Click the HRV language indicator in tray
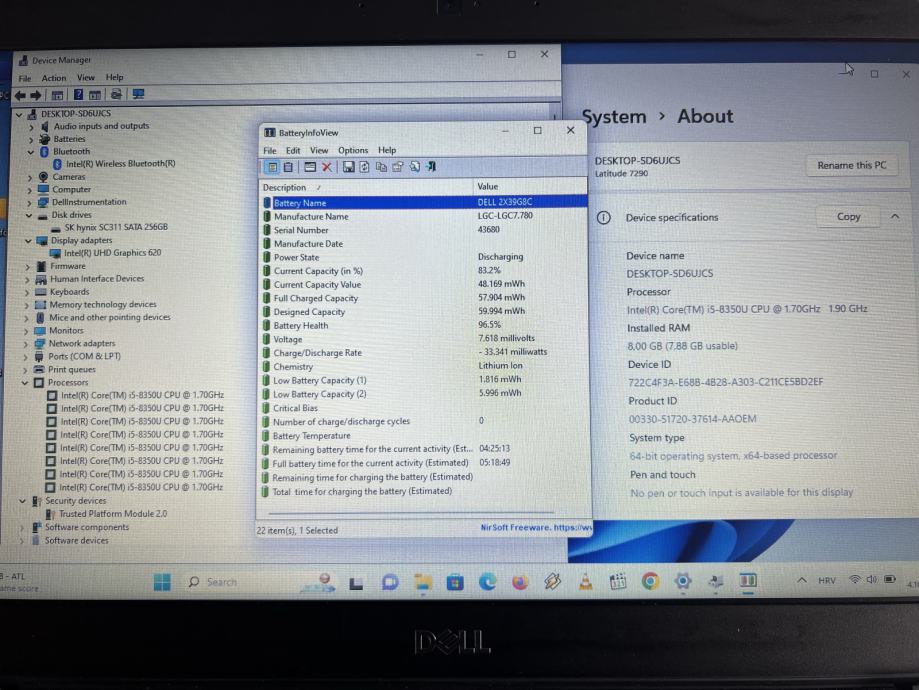This screenshot has width=919, height=690. pos(827,580)
